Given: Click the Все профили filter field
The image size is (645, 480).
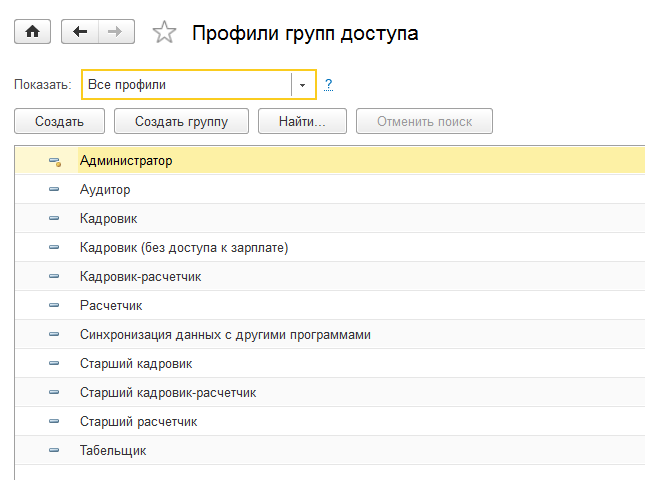Looking at the screenshot, I should [187, 85].
